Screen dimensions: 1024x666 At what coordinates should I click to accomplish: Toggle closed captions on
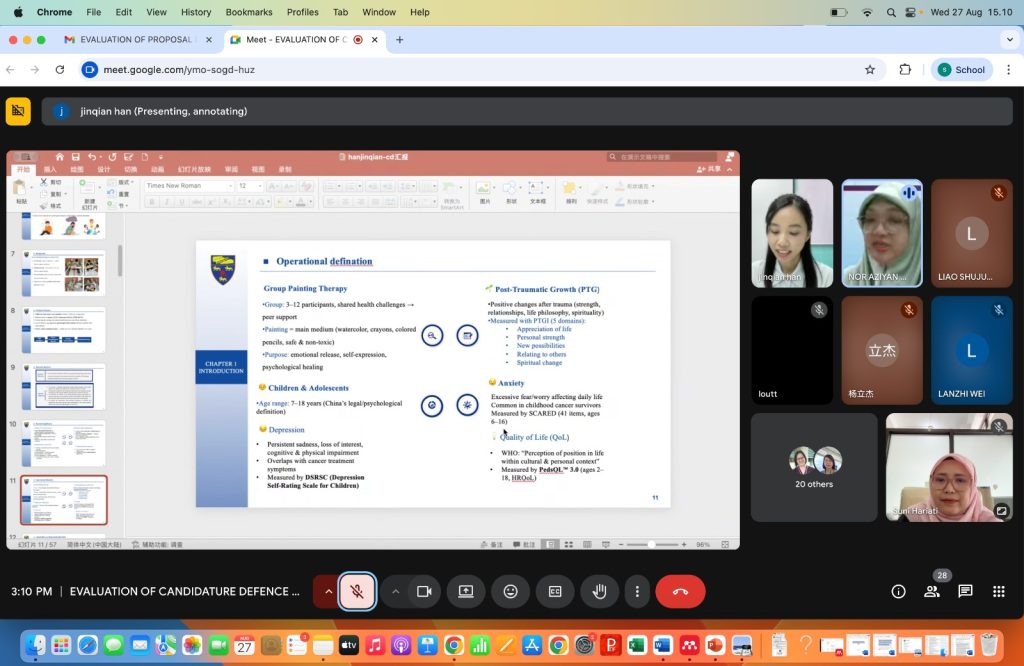tap(554, 591)
